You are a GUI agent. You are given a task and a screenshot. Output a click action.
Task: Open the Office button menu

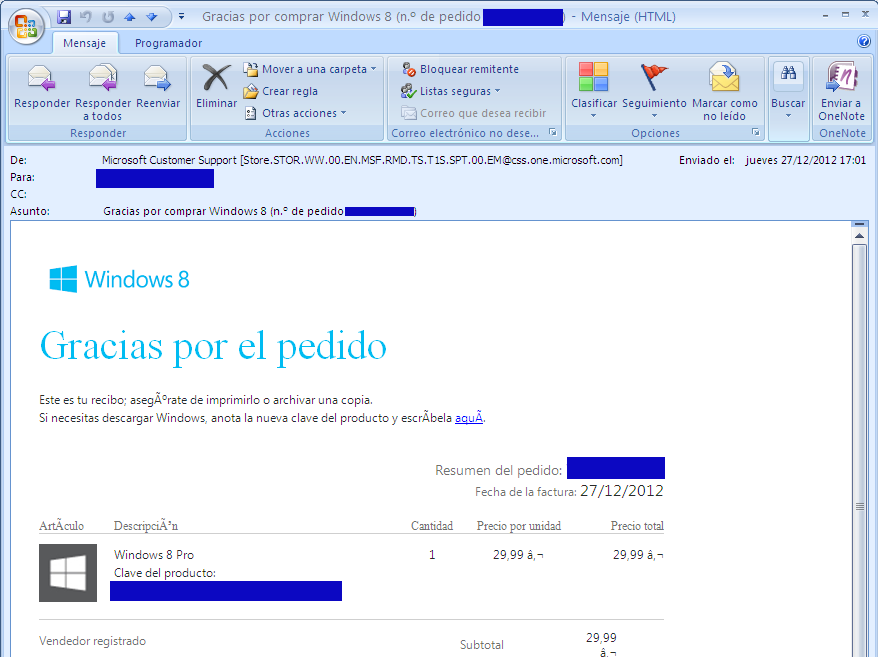pos(26,26)
